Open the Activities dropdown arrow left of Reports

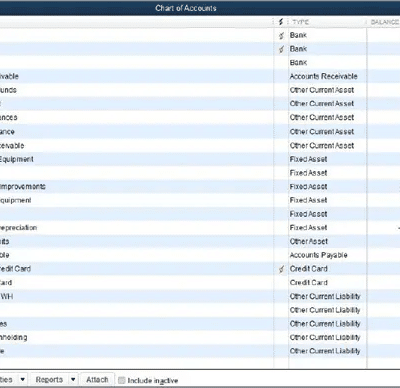[23, 380]
